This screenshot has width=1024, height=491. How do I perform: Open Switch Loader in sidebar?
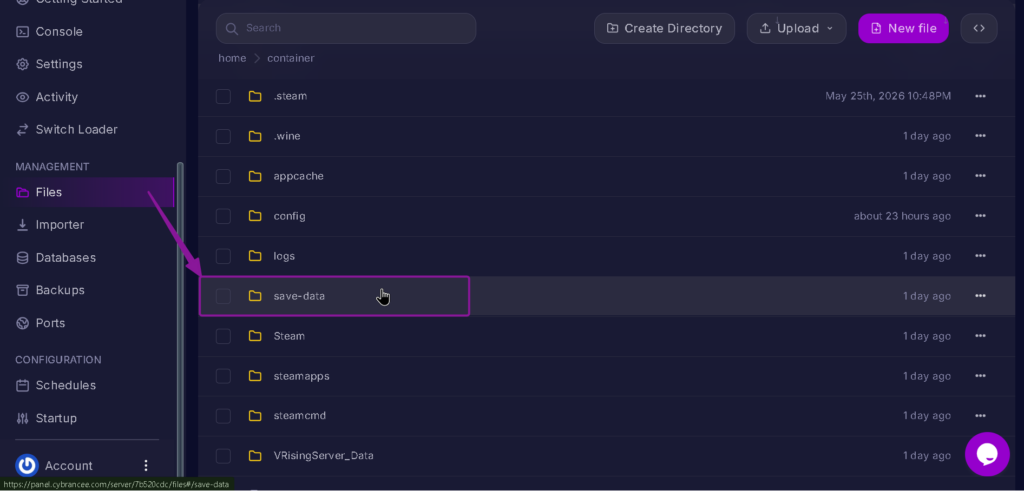pos(67,129)
